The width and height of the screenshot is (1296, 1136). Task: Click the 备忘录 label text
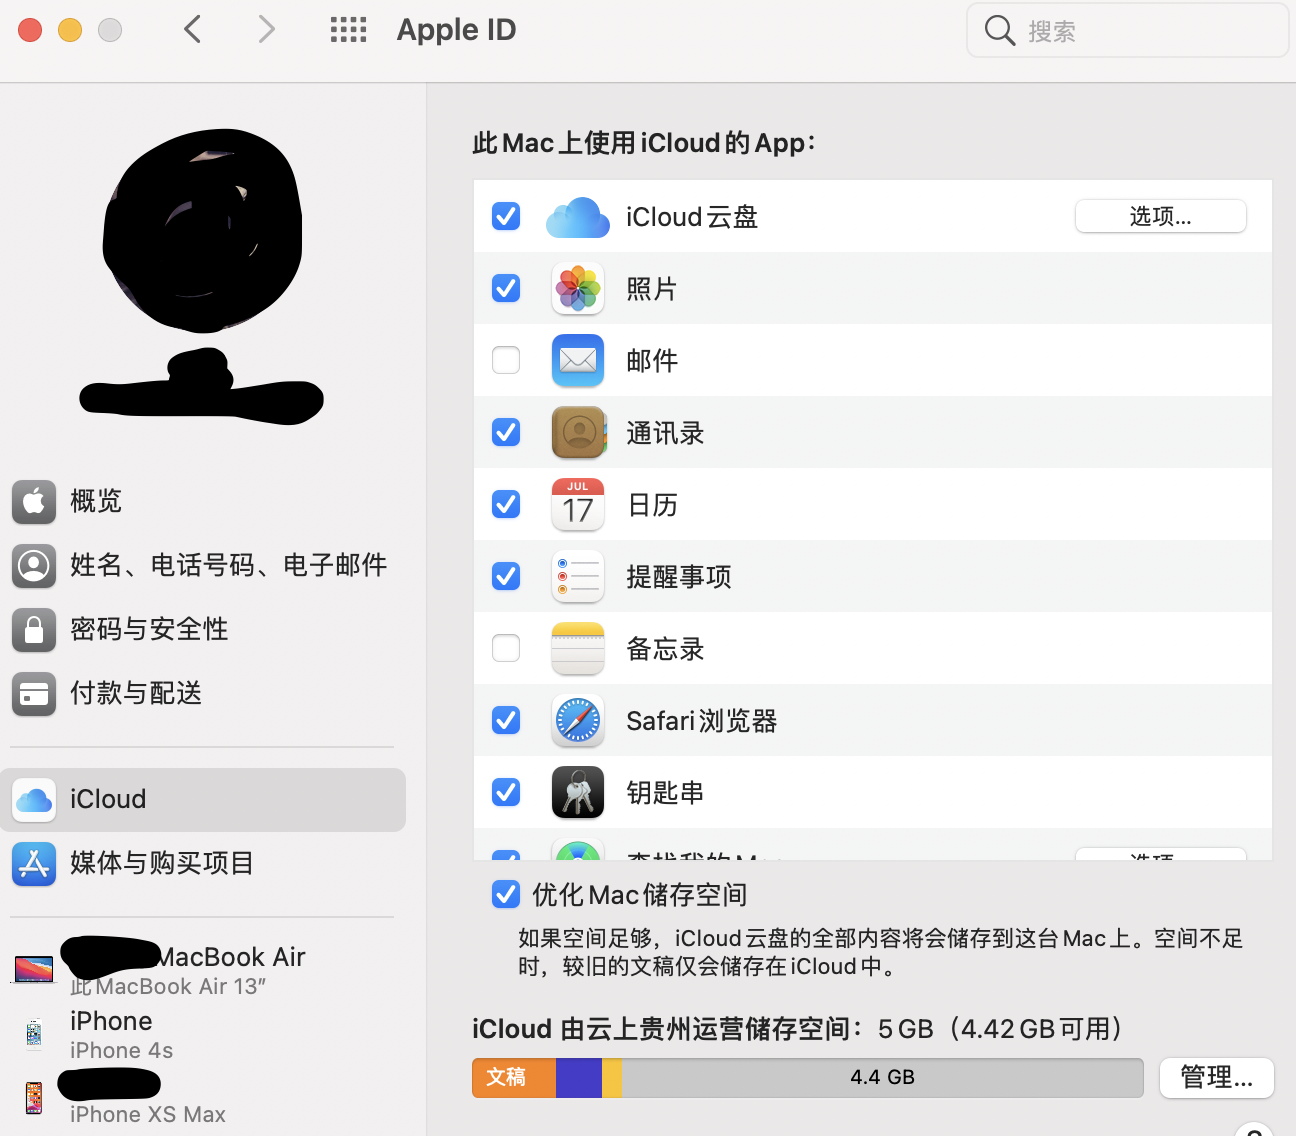(665, 649)
